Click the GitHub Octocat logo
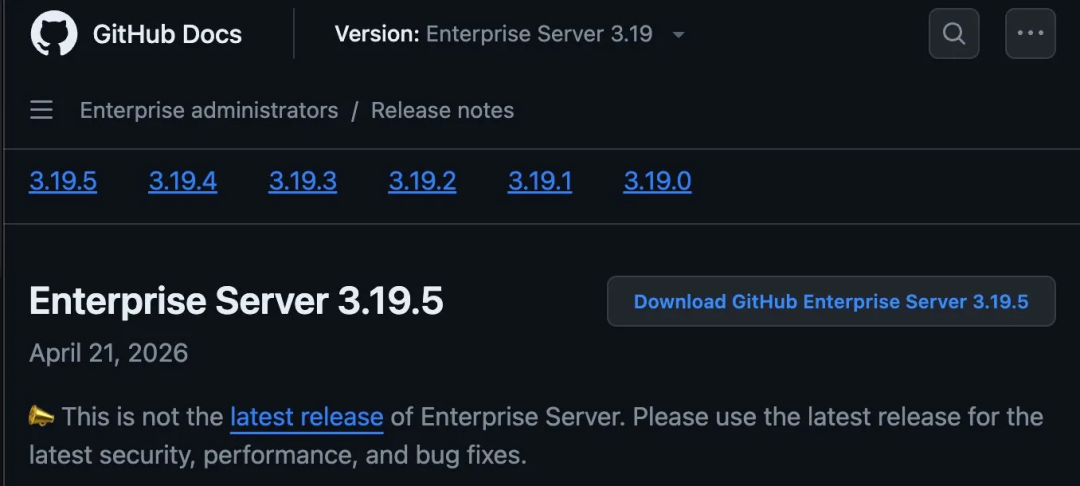The height and width of the screenshot is (486, 1080). [x=54, y=33]
